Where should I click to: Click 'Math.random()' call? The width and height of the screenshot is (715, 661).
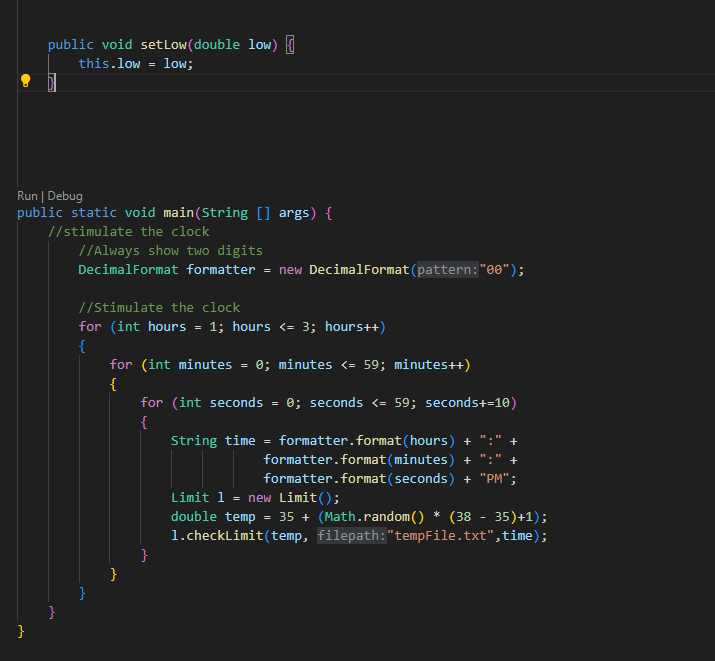click(374, 517)
